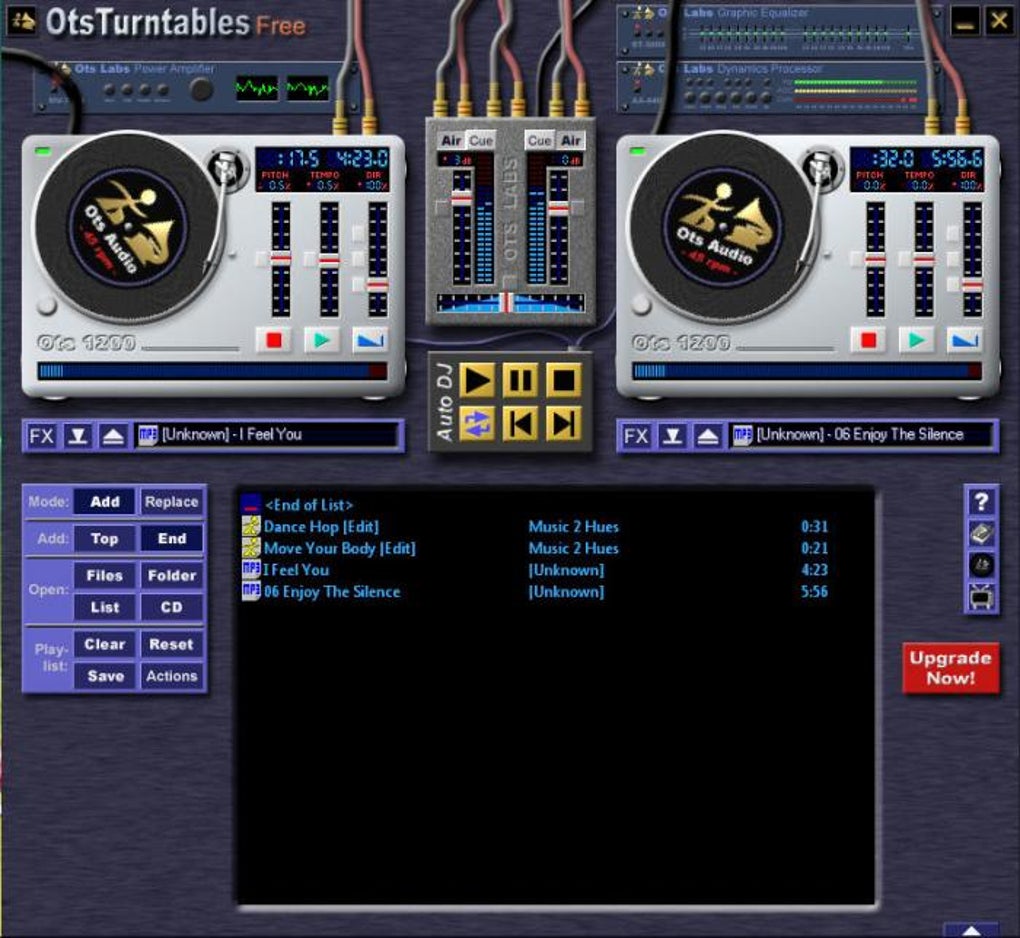Eject the track from right deck
Viewport: 1020px width, 938px height.
click(708, 435)
